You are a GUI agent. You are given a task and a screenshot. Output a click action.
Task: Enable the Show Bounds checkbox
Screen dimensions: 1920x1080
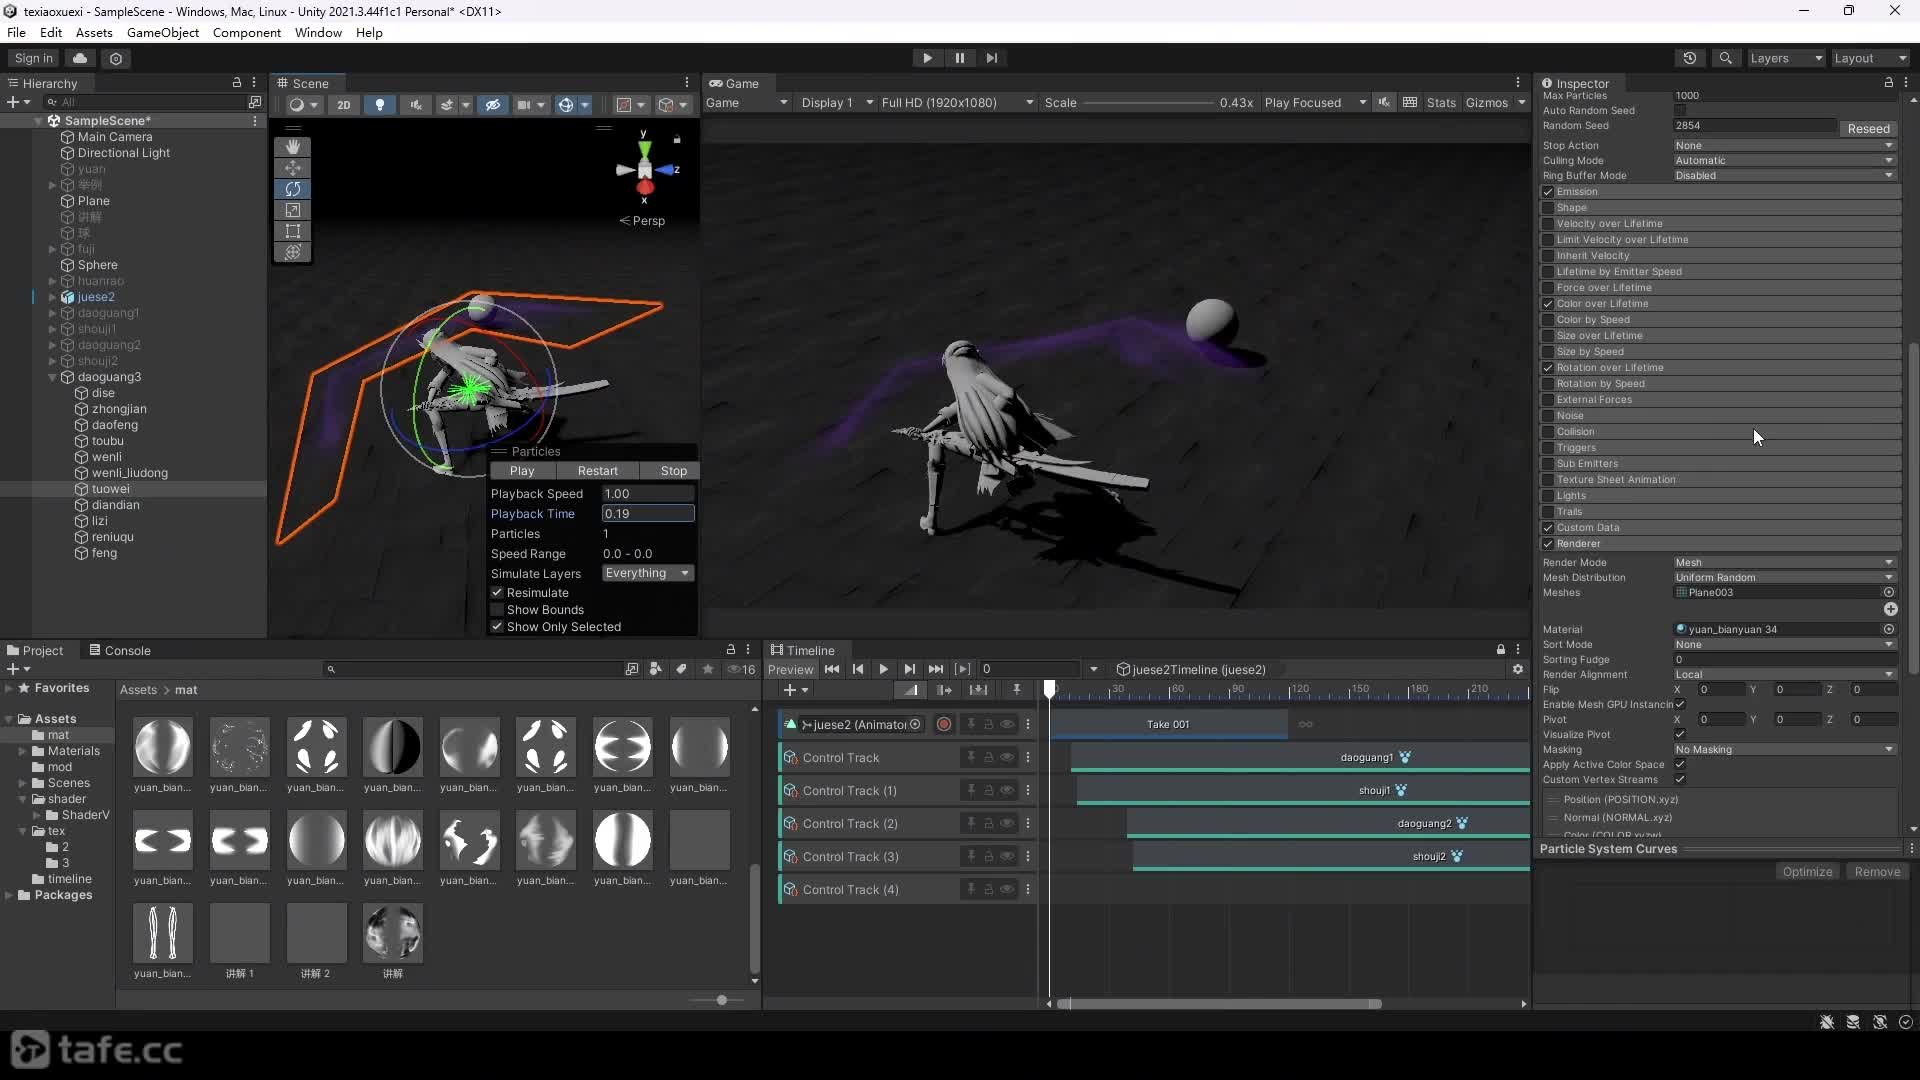pos(497,610)
